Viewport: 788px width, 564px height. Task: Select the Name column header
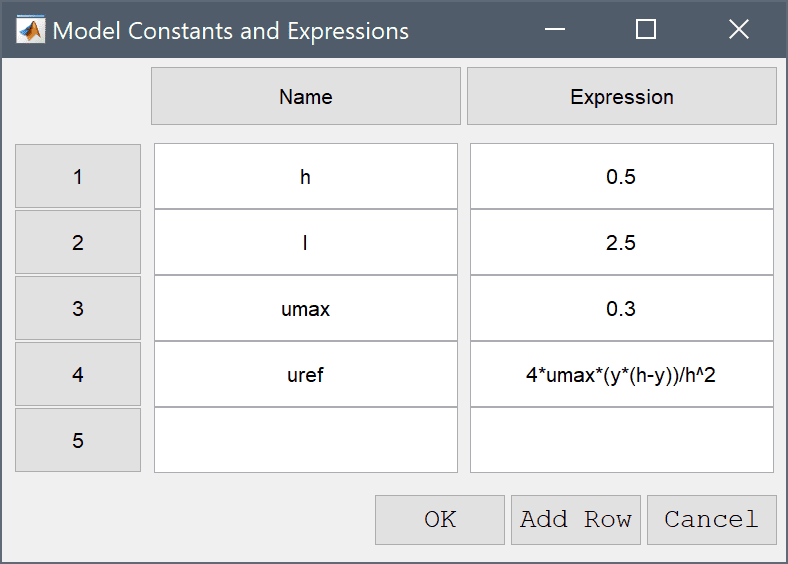306,96
